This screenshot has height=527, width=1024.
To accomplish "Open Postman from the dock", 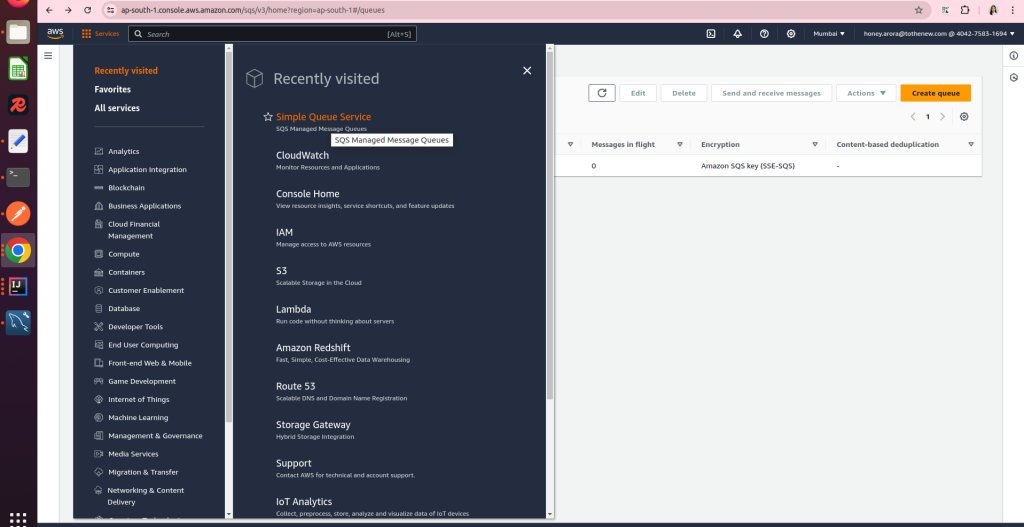I will pos(18,214).
